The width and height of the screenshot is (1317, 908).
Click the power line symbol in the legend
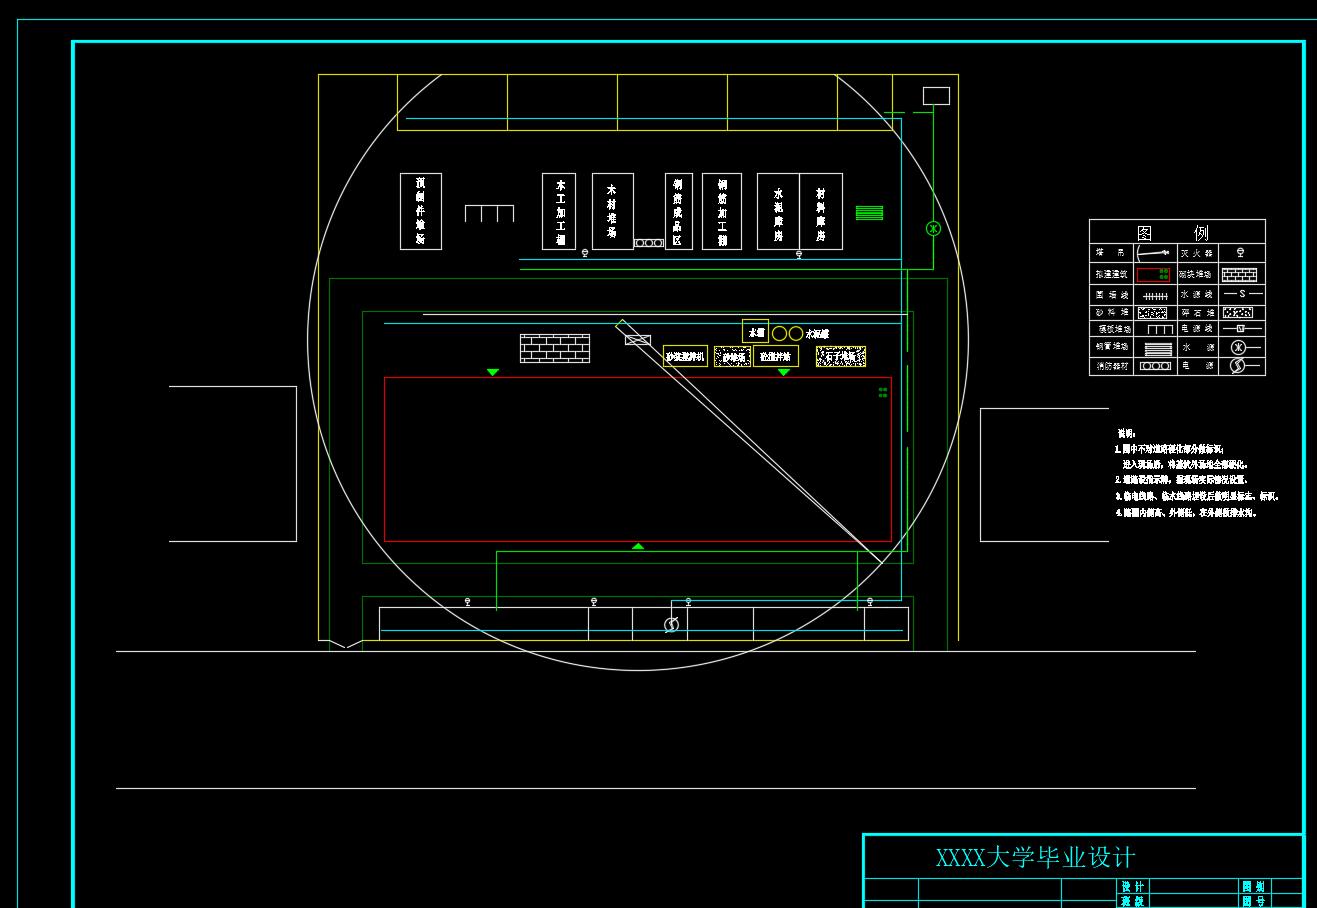1243,328
